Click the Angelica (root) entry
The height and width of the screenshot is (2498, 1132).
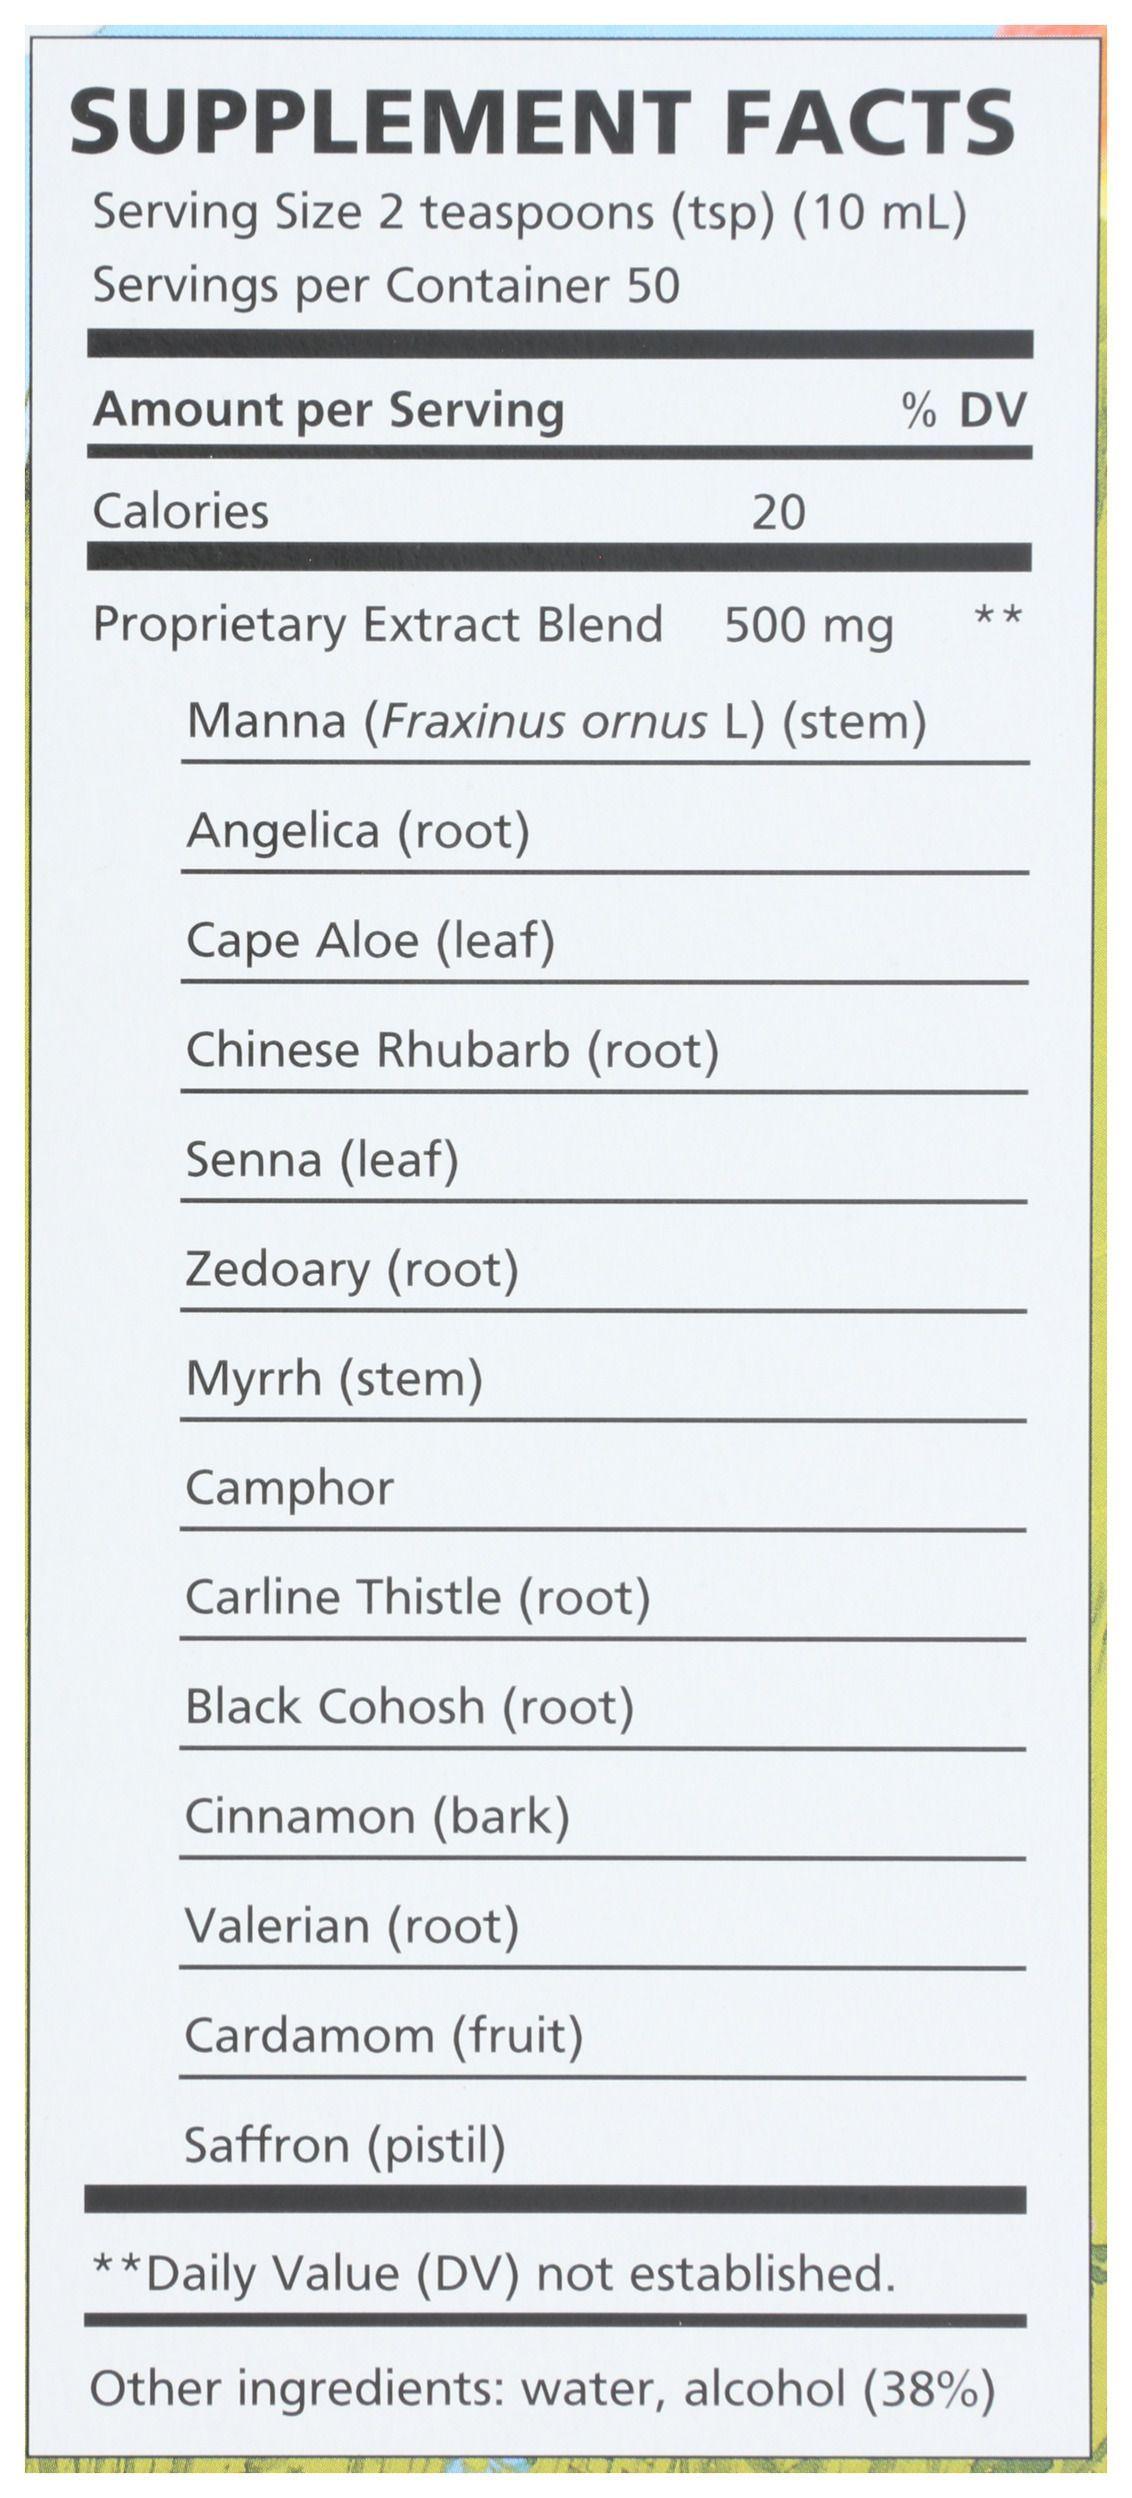click(x=358, y=831)
